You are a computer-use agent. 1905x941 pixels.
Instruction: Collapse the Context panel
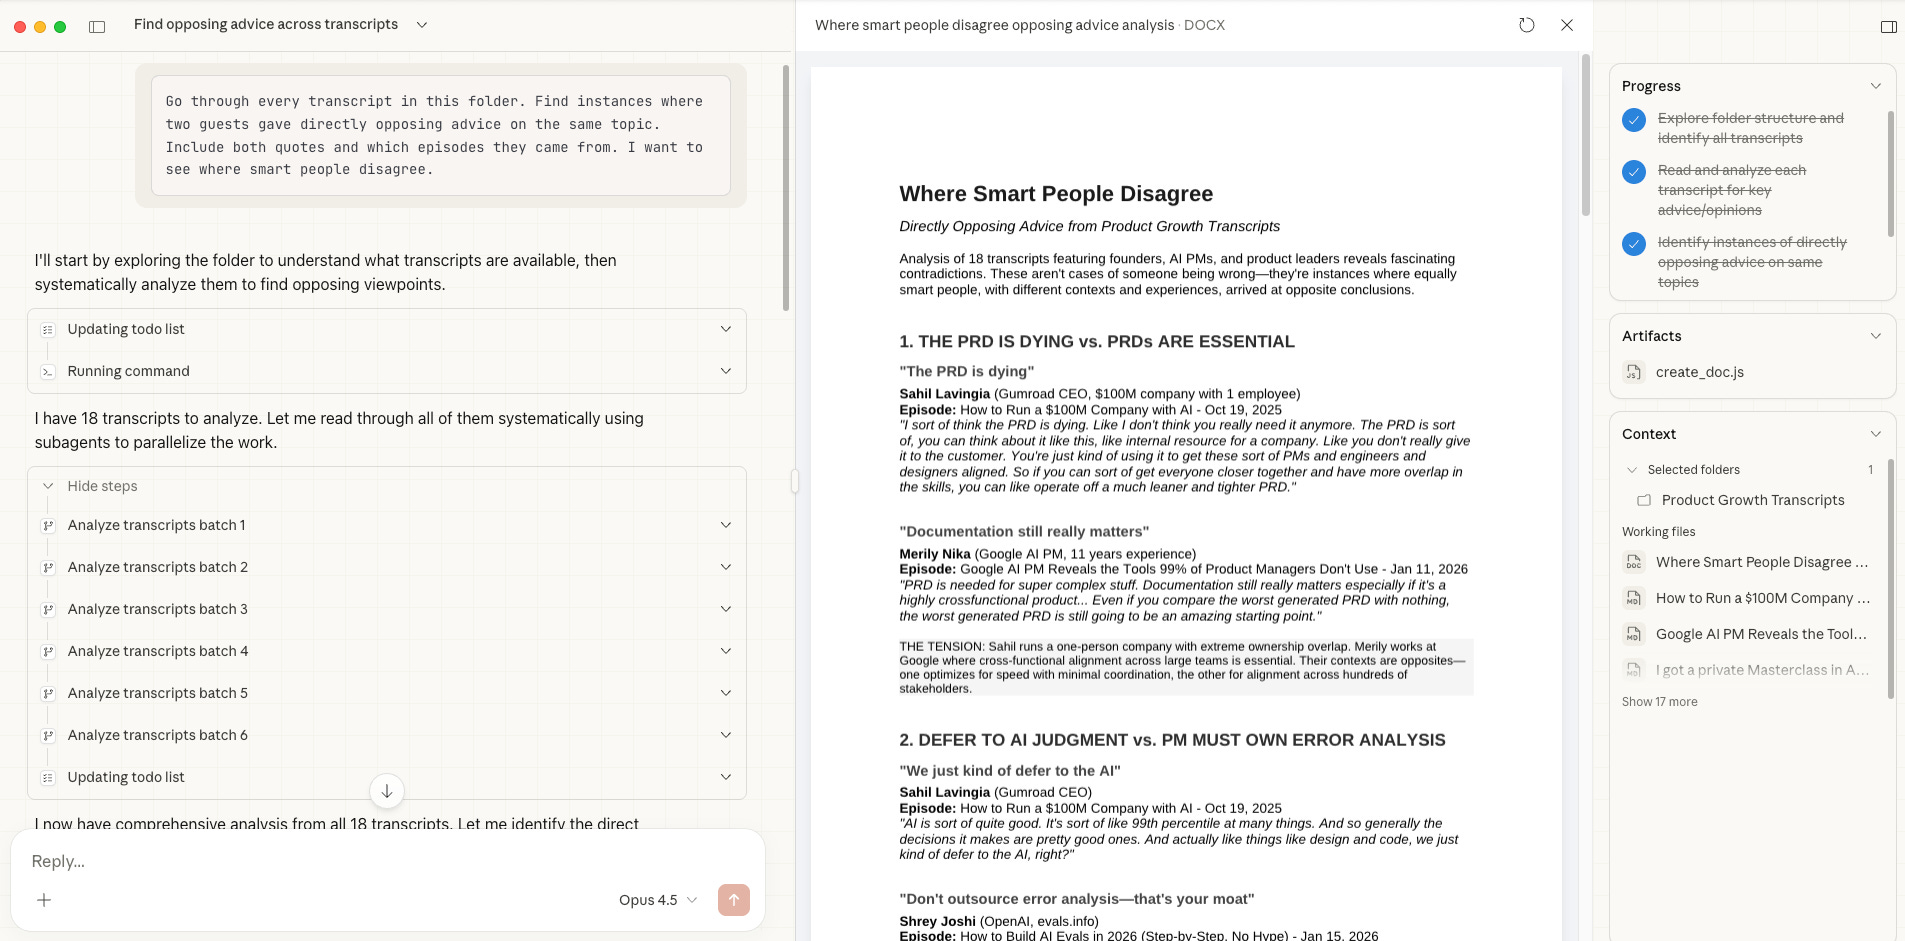[1876, 434]
